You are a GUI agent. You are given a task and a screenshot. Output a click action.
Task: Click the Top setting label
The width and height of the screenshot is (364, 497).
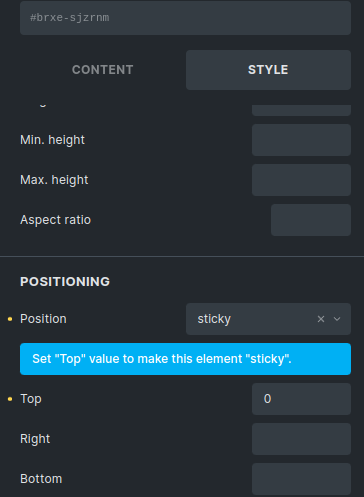(31, 399)
